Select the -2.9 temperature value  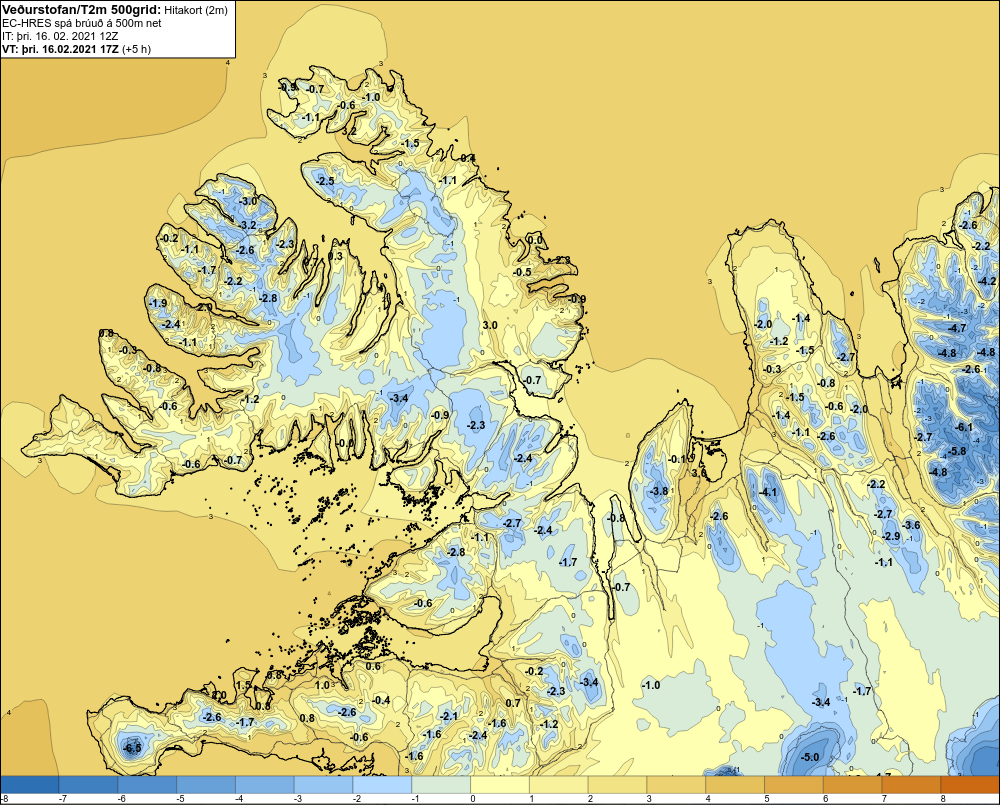coord(890,536)
